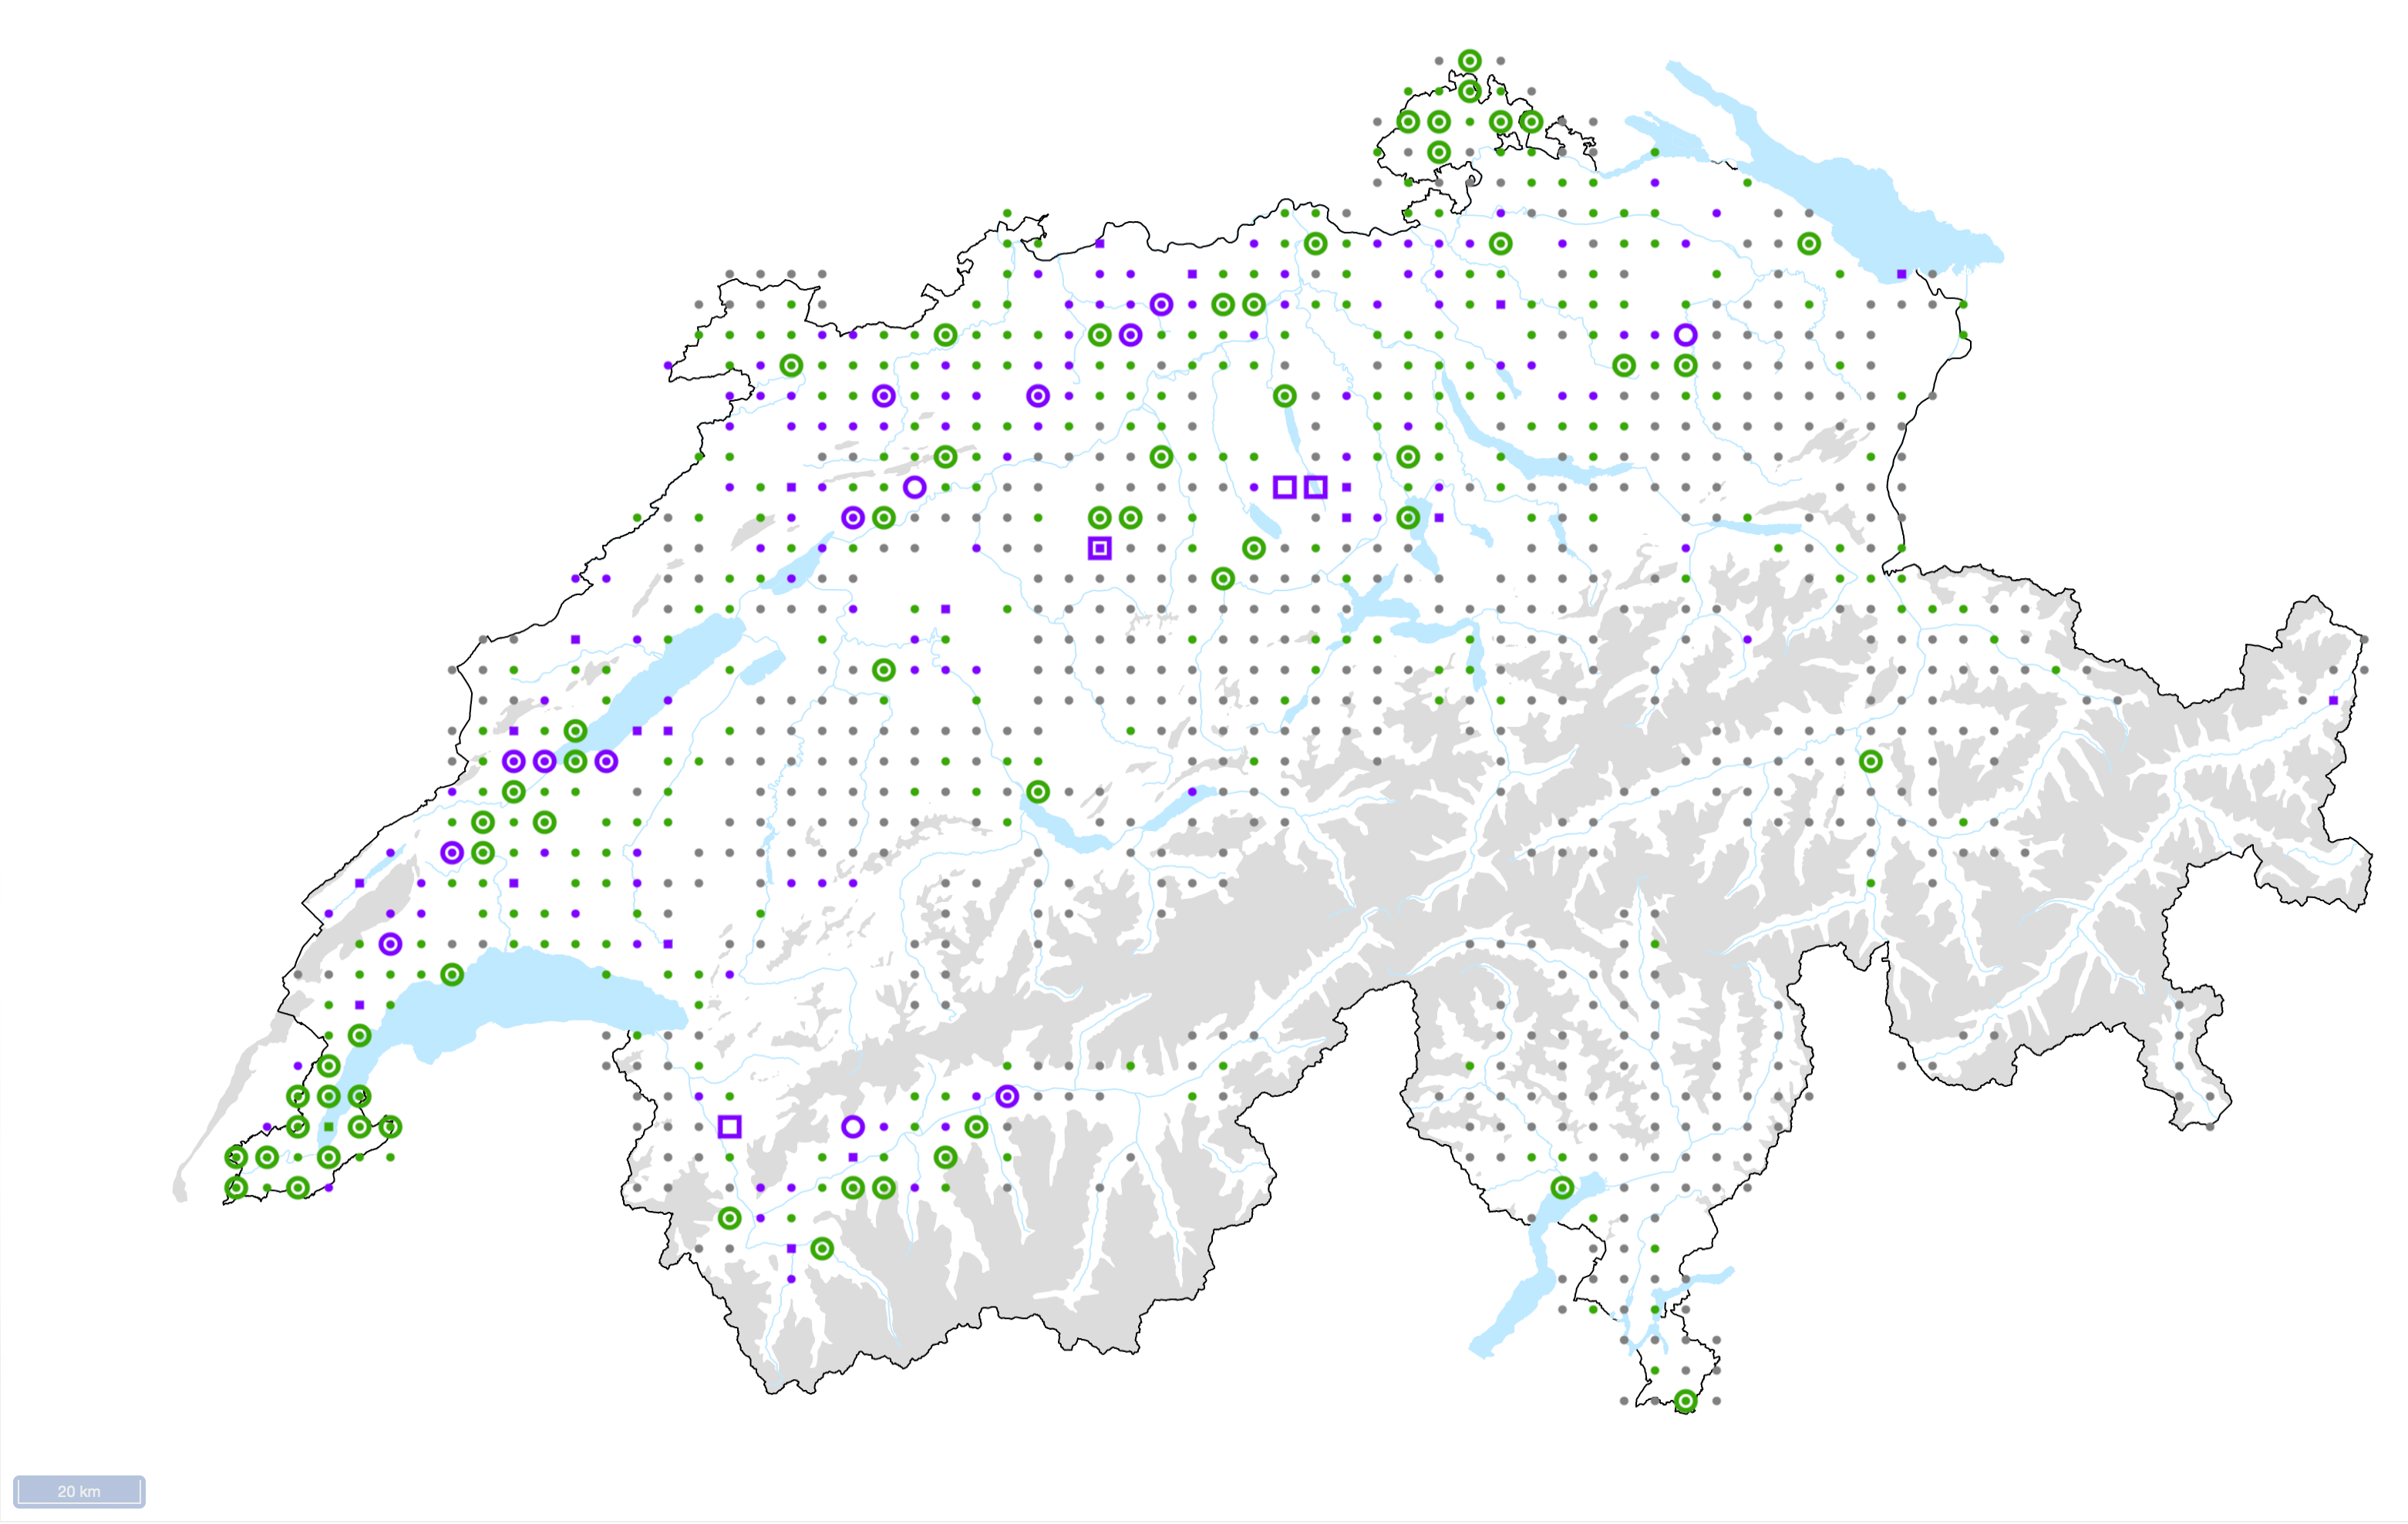Click purple ring marker at eastern end of Valais valley
The height and width of the screenshot is (1524, 2408).
1007,1096
